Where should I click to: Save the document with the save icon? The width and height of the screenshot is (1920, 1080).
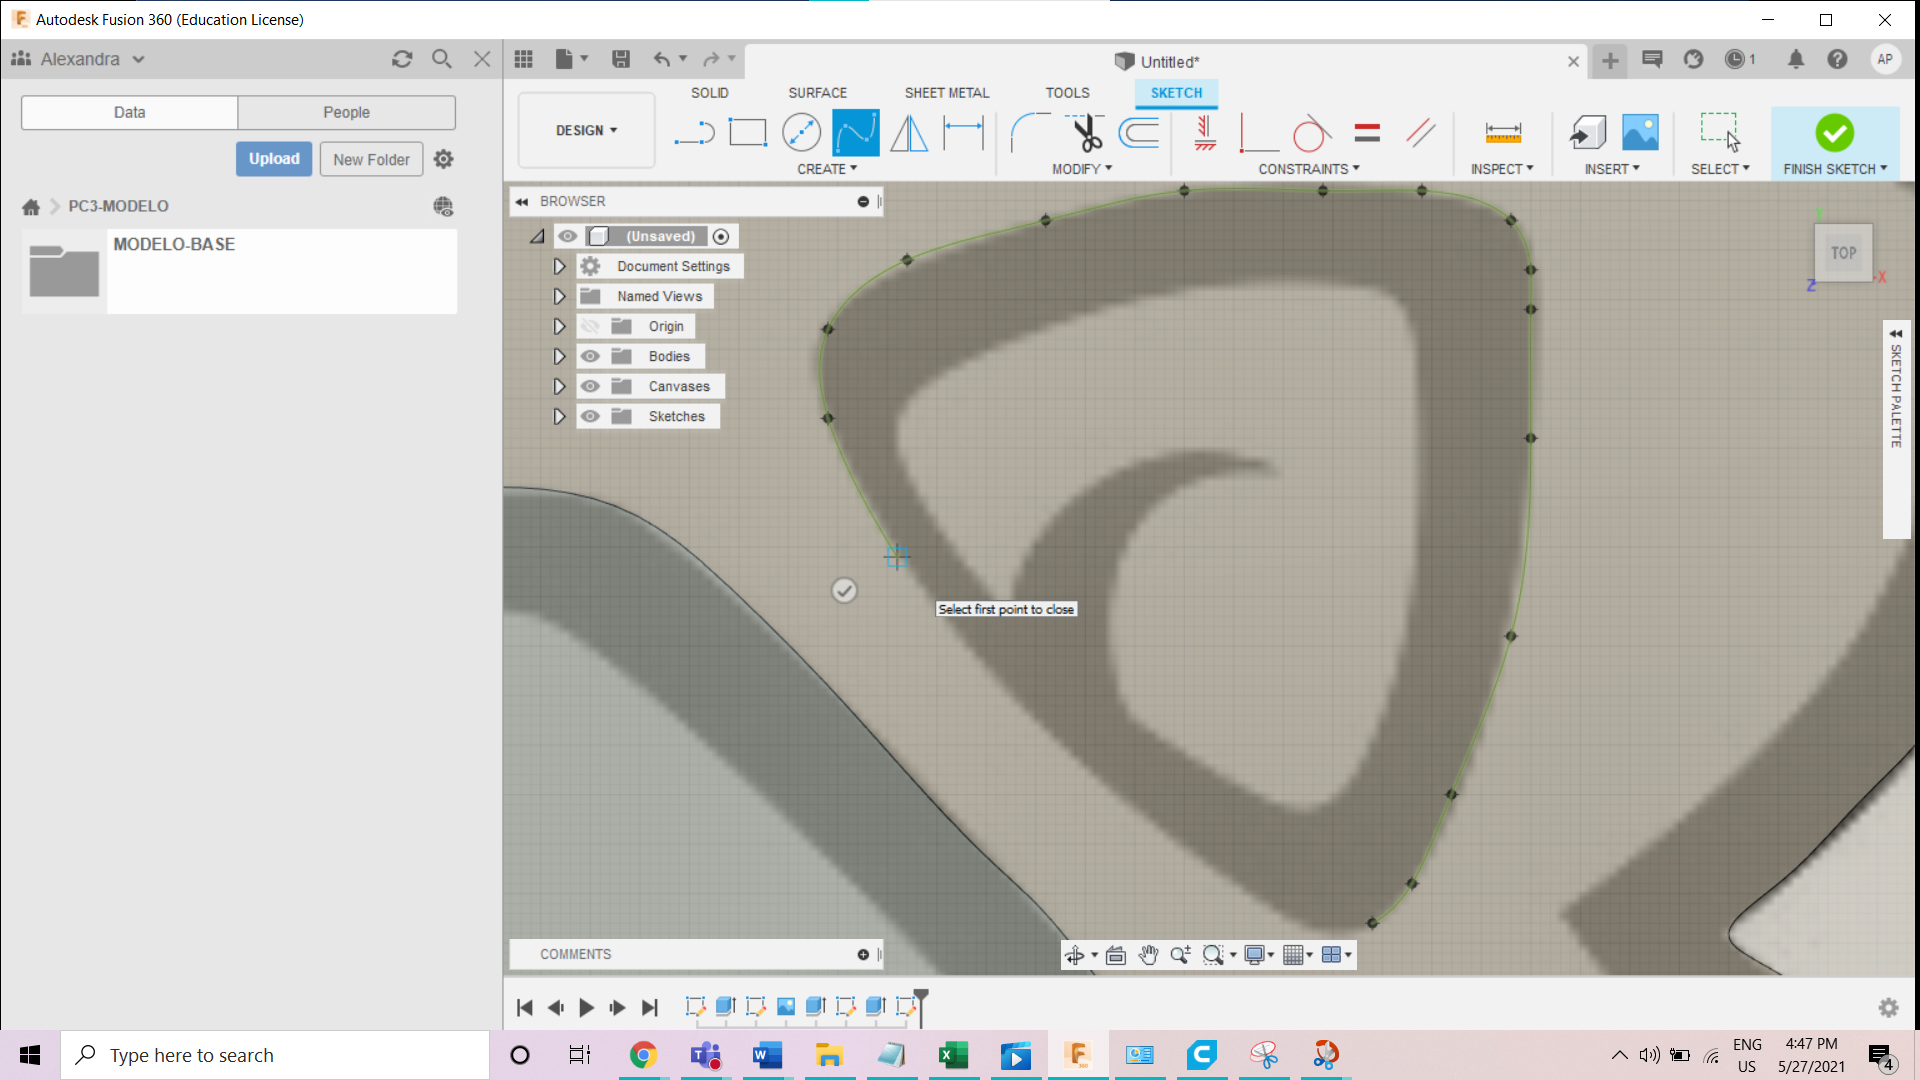tap(621, 59)
